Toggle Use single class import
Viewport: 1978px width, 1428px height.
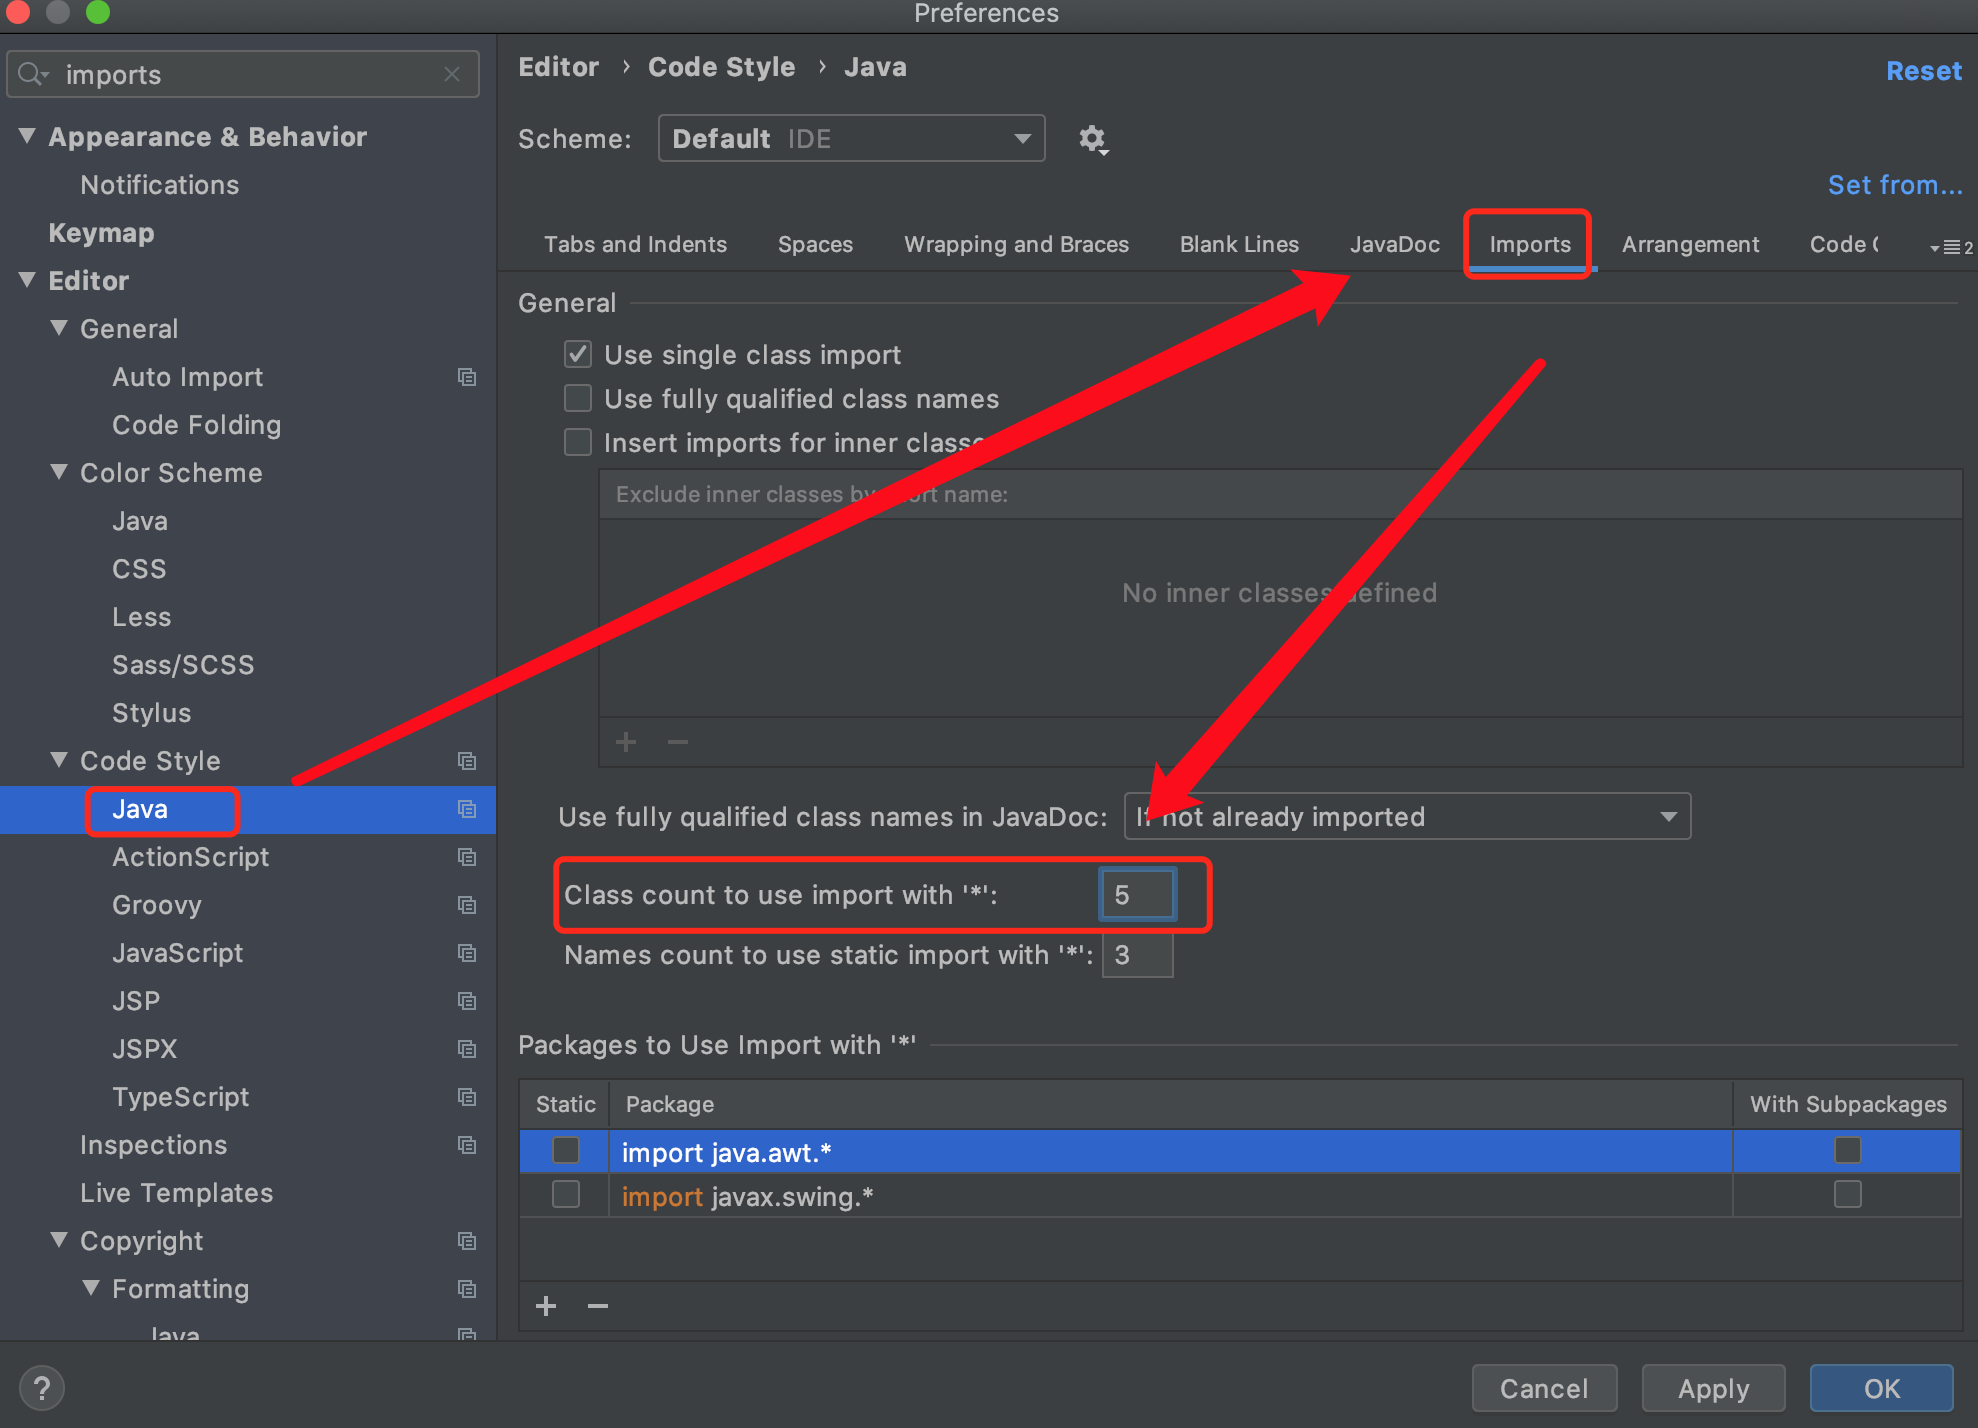pyautogui.click(x=578, y=354)
